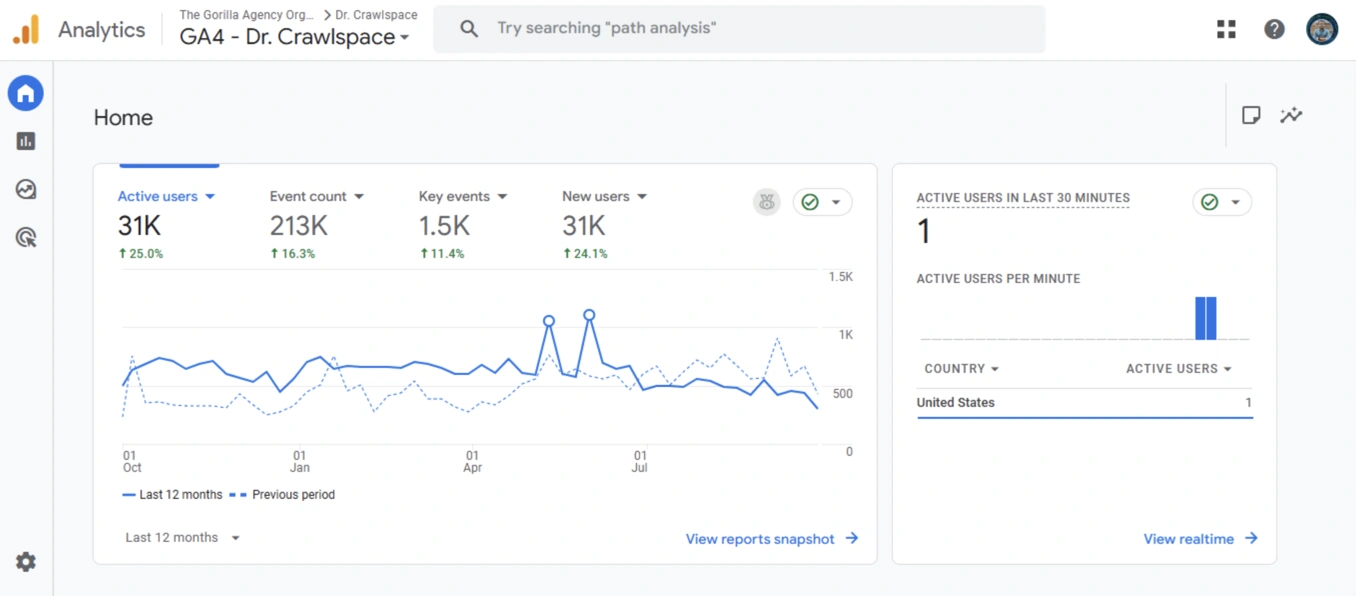Open the account profile avatar
1357x596 pixels.
click(x=1322, y=29)
